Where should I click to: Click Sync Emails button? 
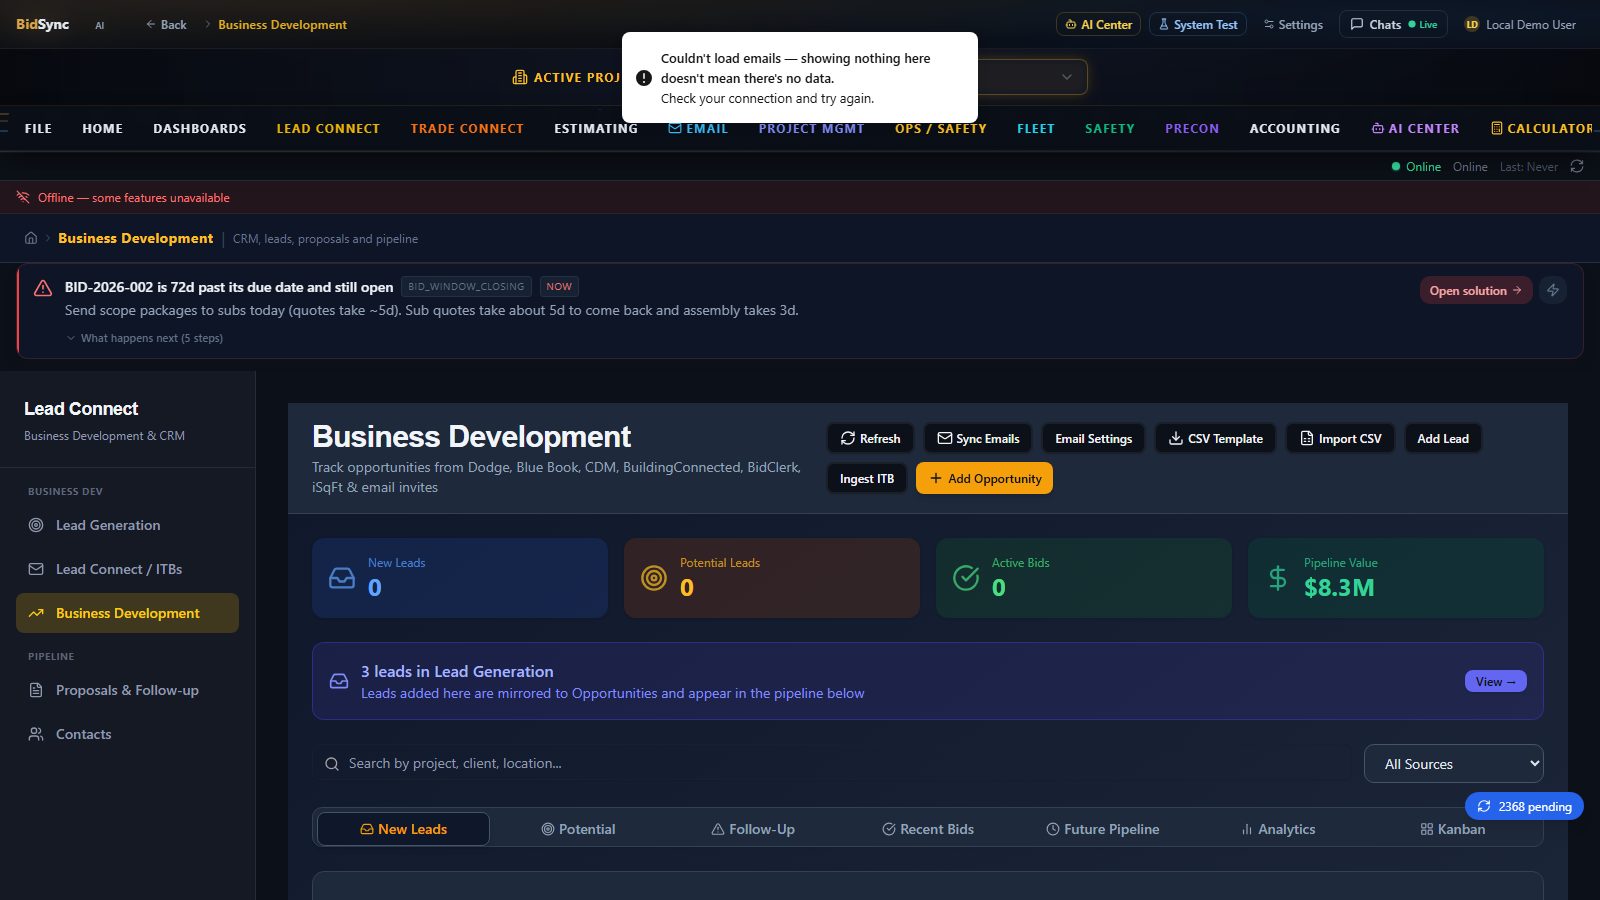[978, 438]
